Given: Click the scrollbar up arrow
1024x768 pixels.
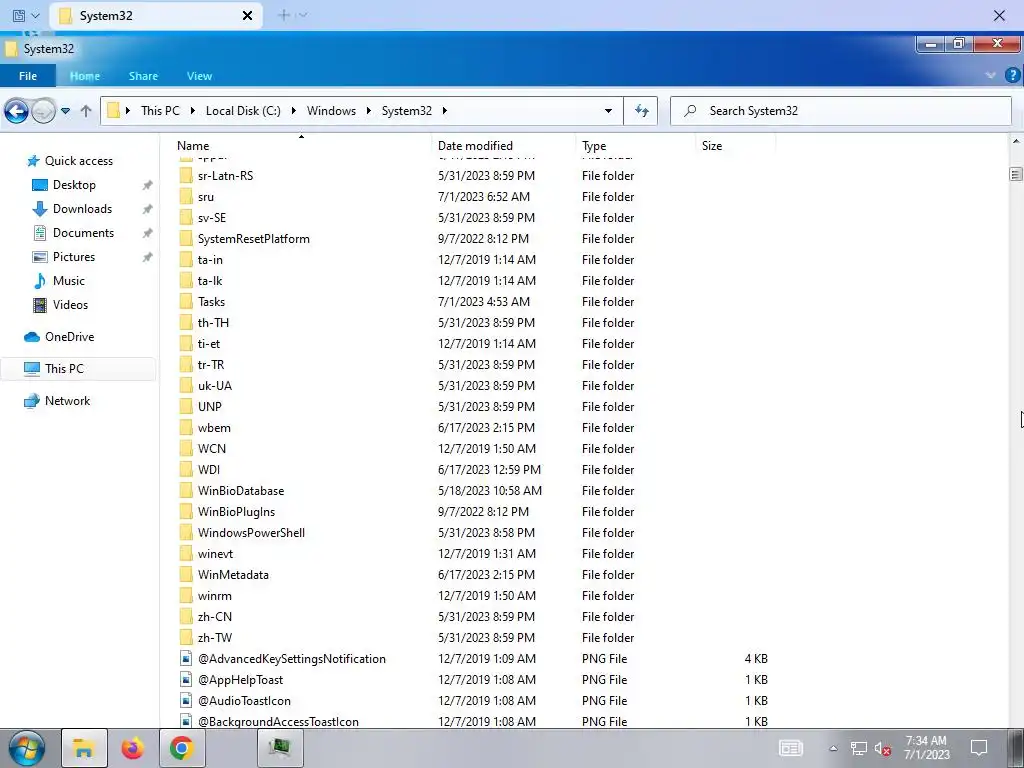Looking at the screenshot, I should 1016,141.
